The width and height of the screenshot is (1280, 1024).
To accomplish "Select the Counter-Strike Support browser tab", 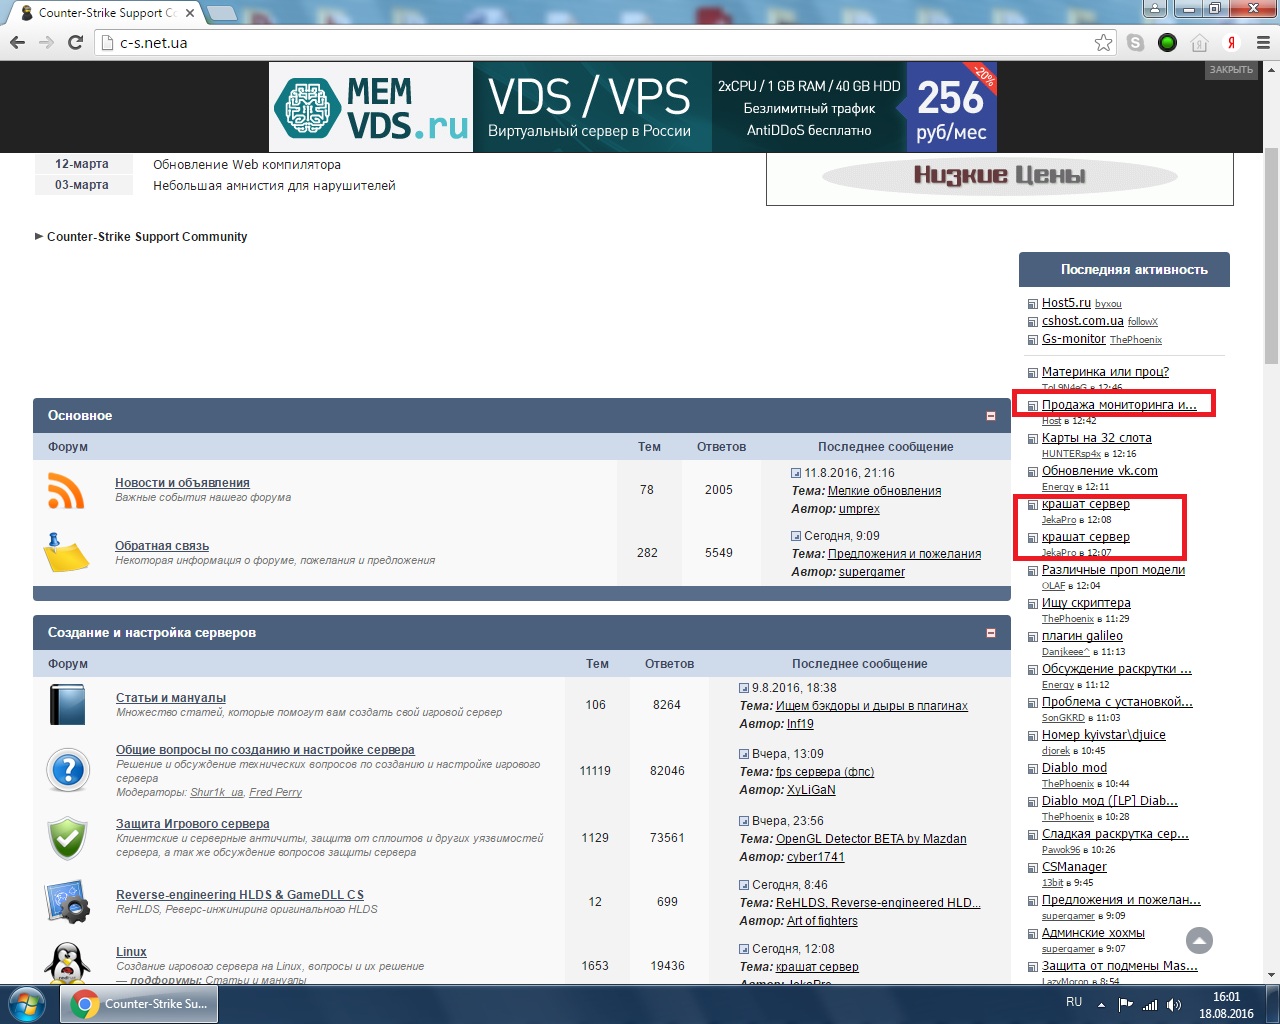I will [x=106, y=13].
